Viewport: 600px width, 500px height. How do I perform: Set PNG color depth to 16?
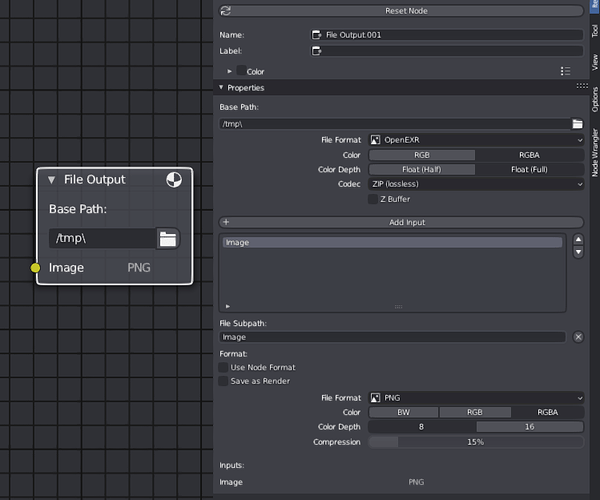(530, 427)
